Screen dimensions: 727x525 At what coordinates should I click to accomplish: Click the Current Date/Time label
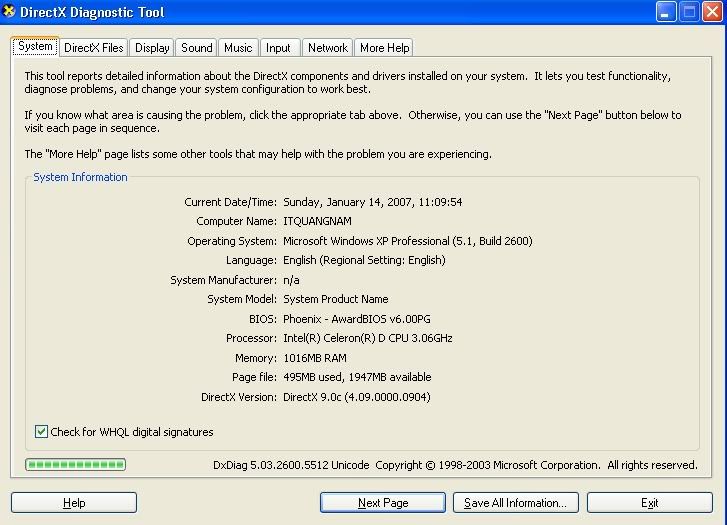pos(230,202)
